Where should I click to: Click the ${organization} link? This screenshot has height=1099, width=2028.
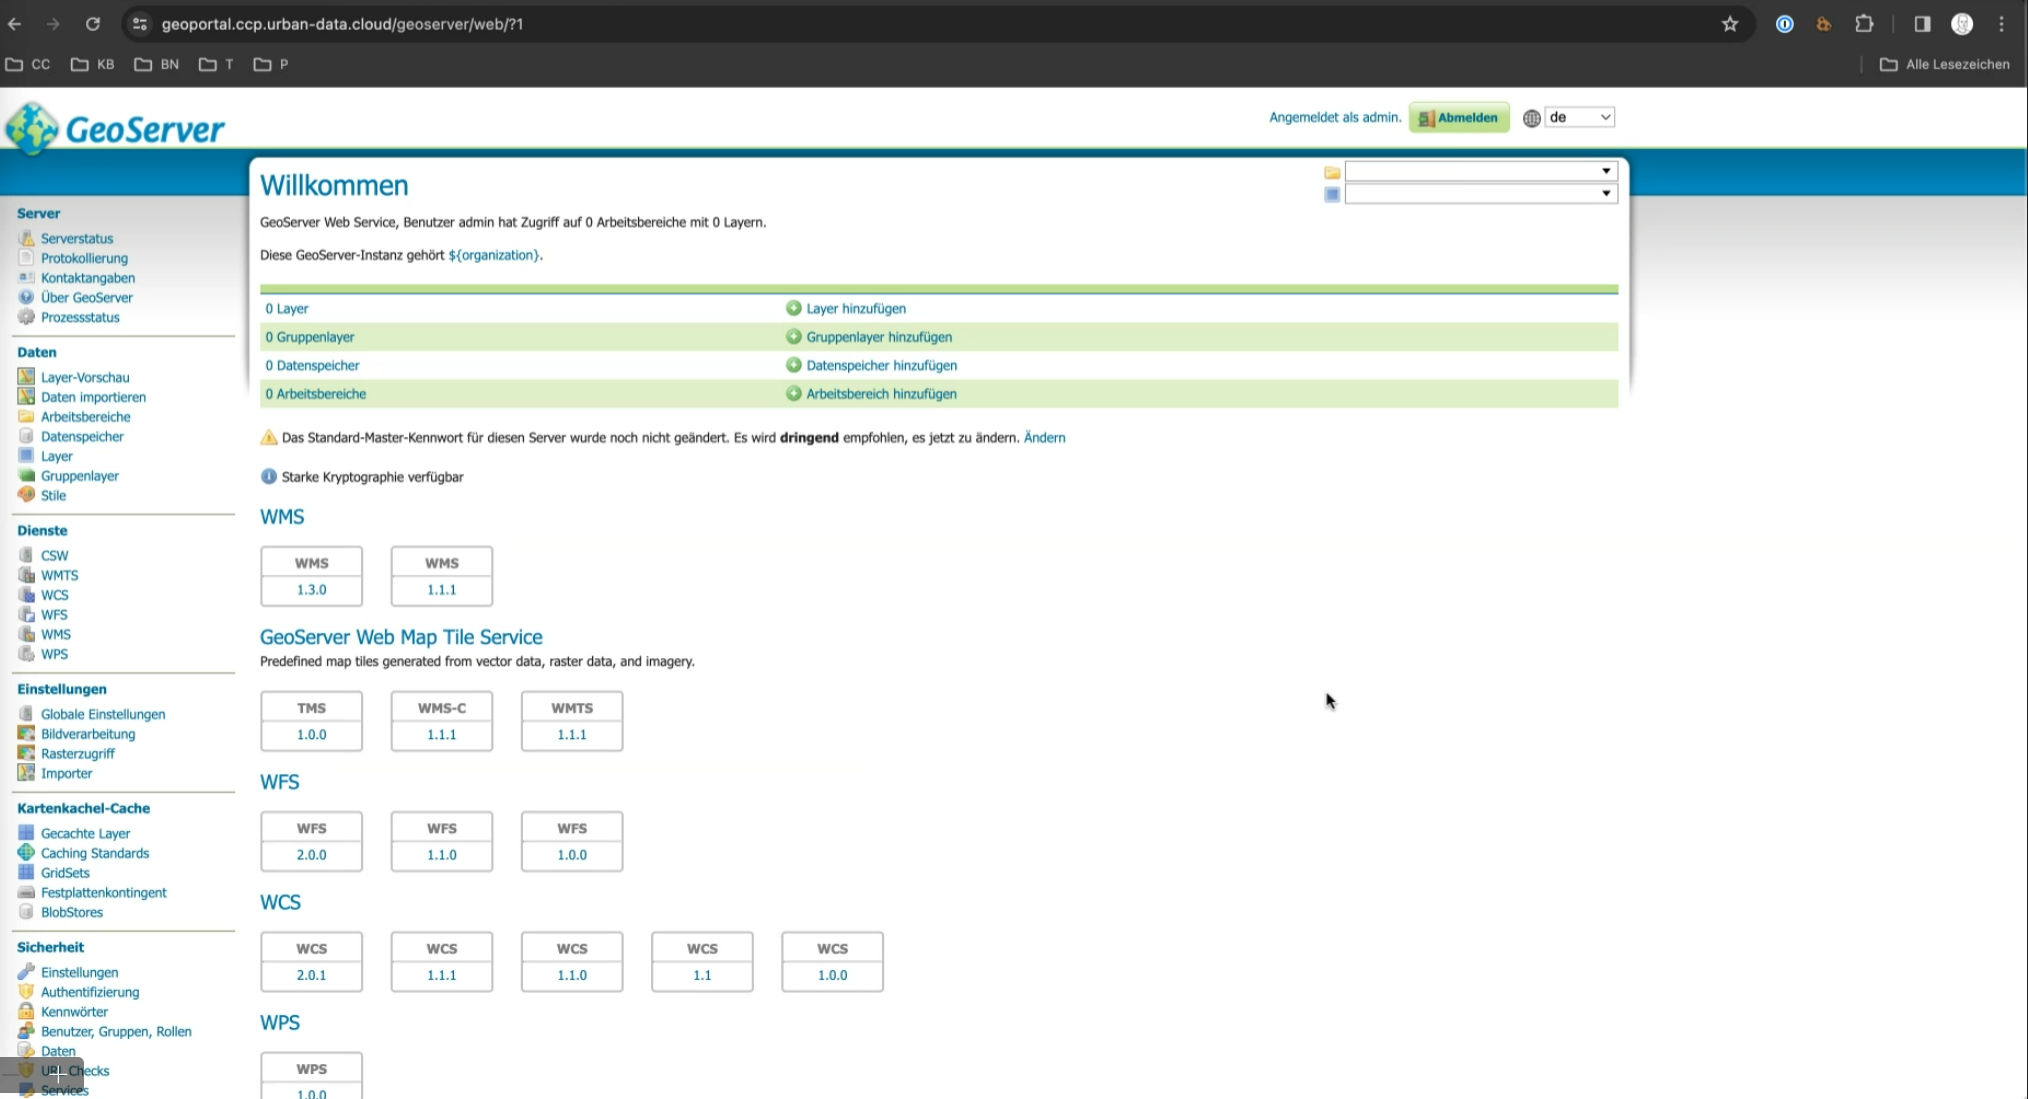[495, 255]
